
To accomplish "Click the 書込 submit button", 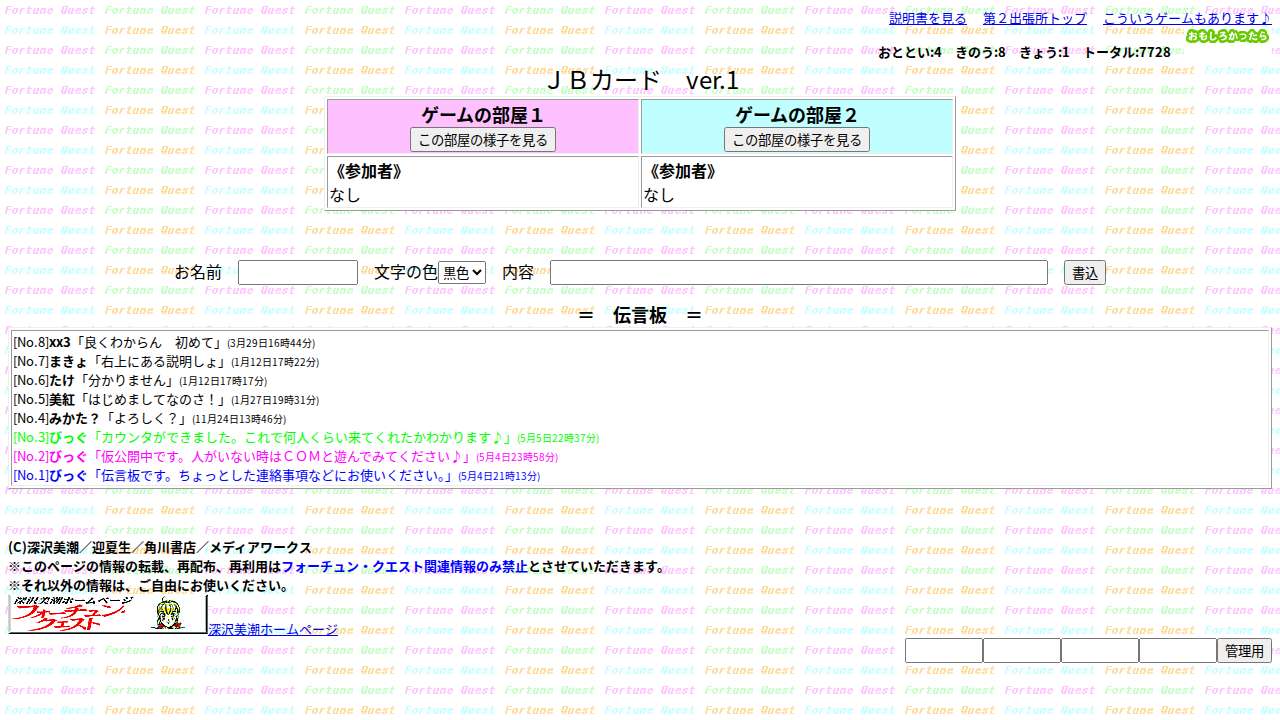I will coord(1085,272).
